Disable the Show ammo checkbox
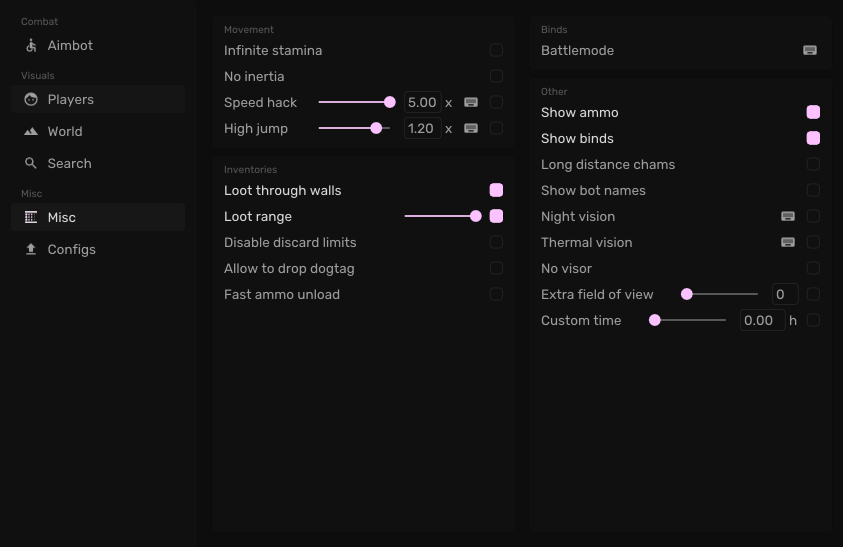Screen dimensions: 843x547 (813, 113)
